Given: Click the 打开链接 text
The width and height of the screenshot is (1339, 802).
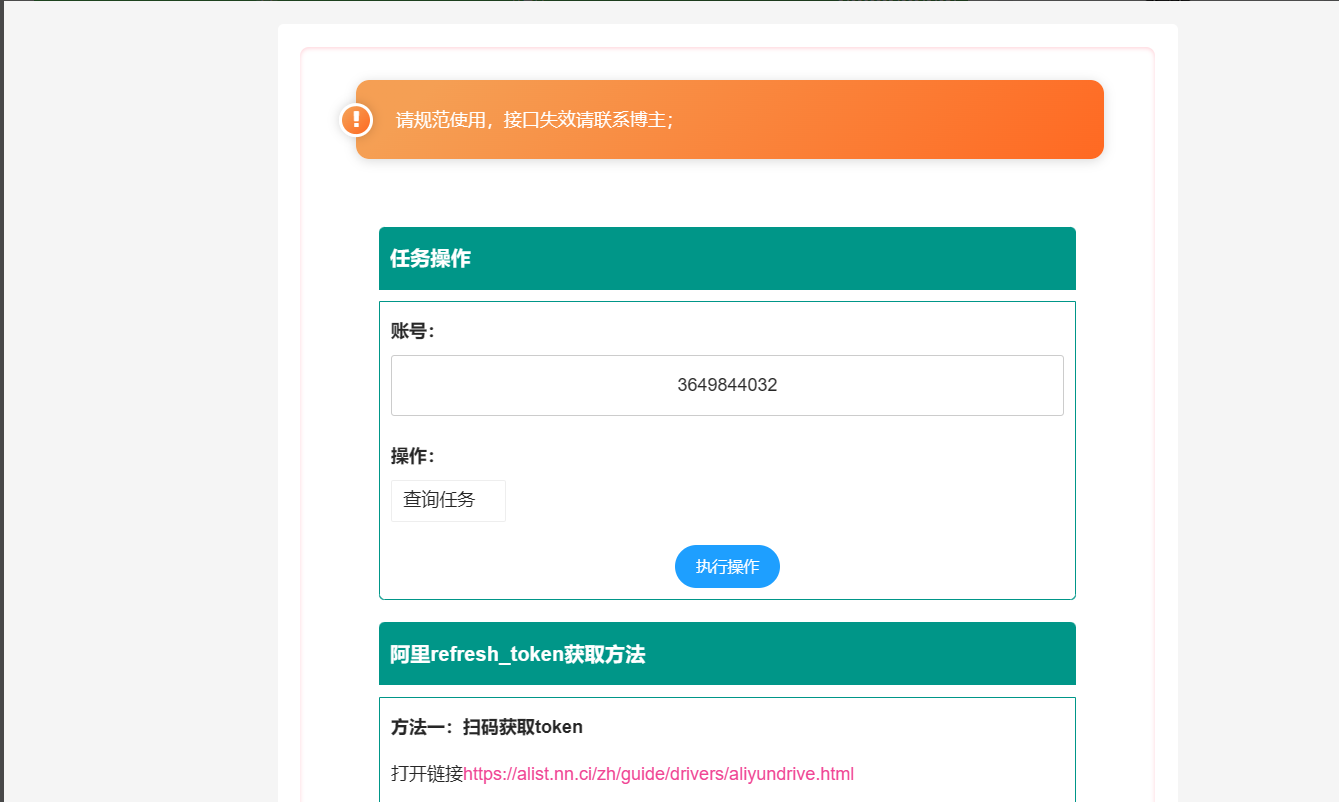Looking at the screenshot, I should click(x=427, y=773).
